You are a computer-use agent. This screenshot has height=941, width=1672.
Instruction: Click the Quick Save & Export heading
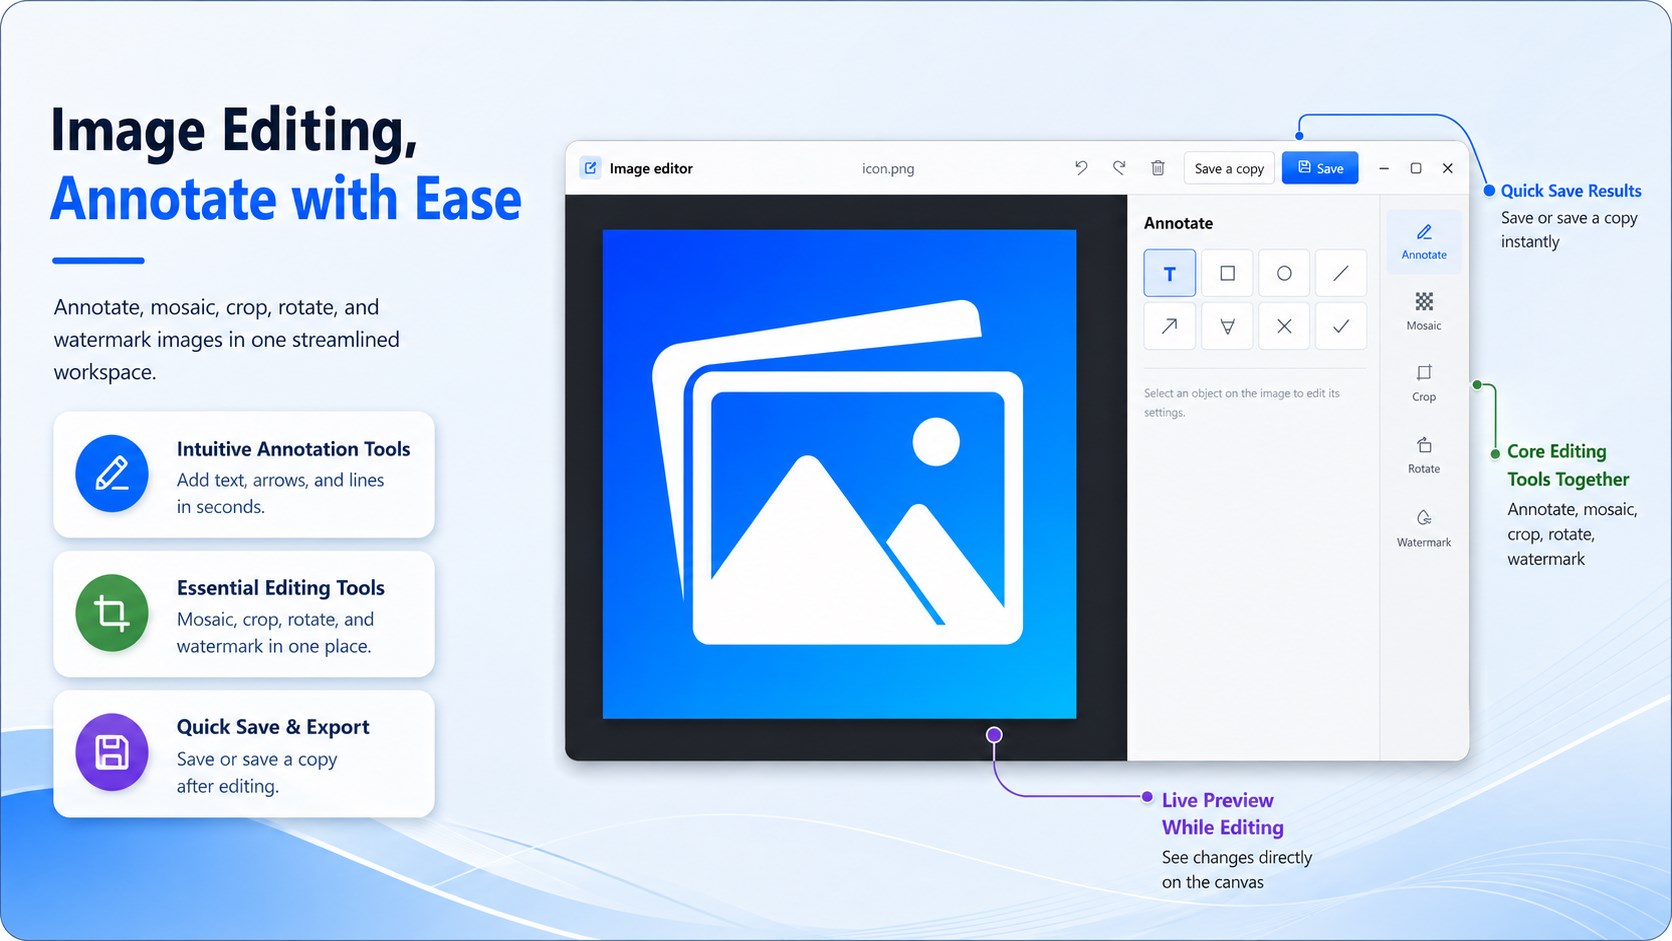pyautogui.click(x=273, y=727)
